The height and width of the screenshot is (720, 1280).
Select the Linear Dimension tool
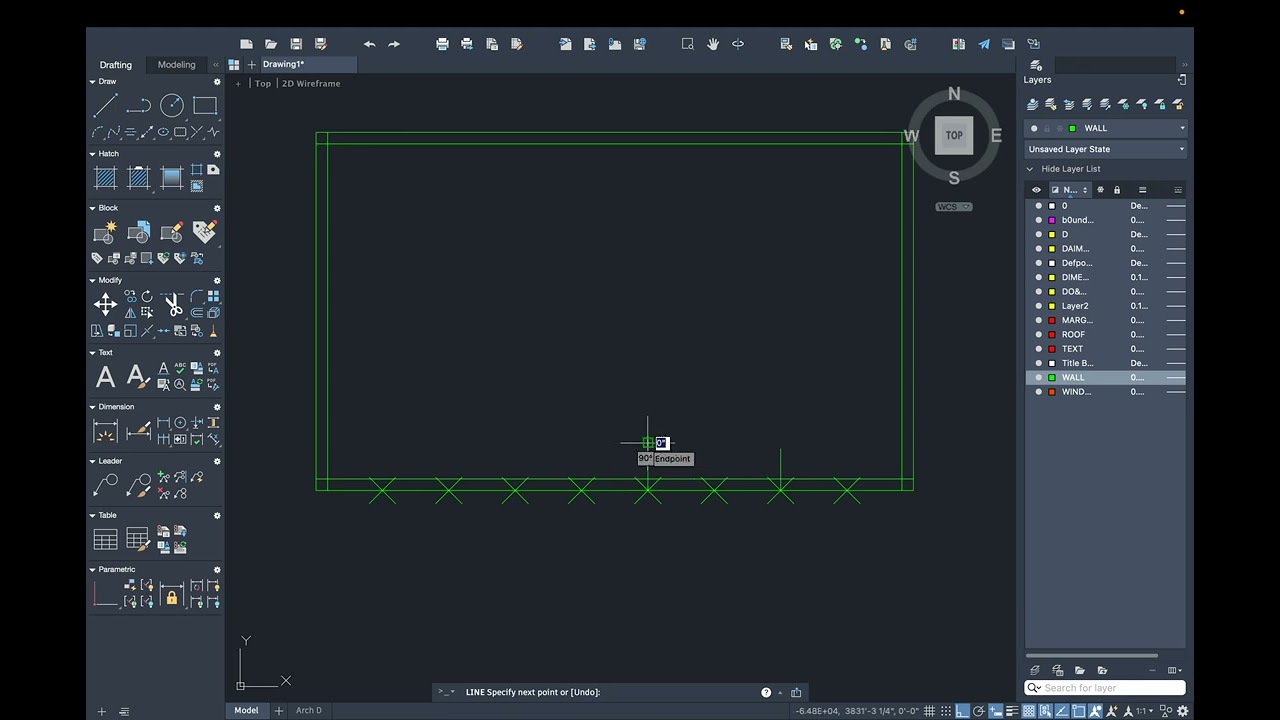pos(105,431)
